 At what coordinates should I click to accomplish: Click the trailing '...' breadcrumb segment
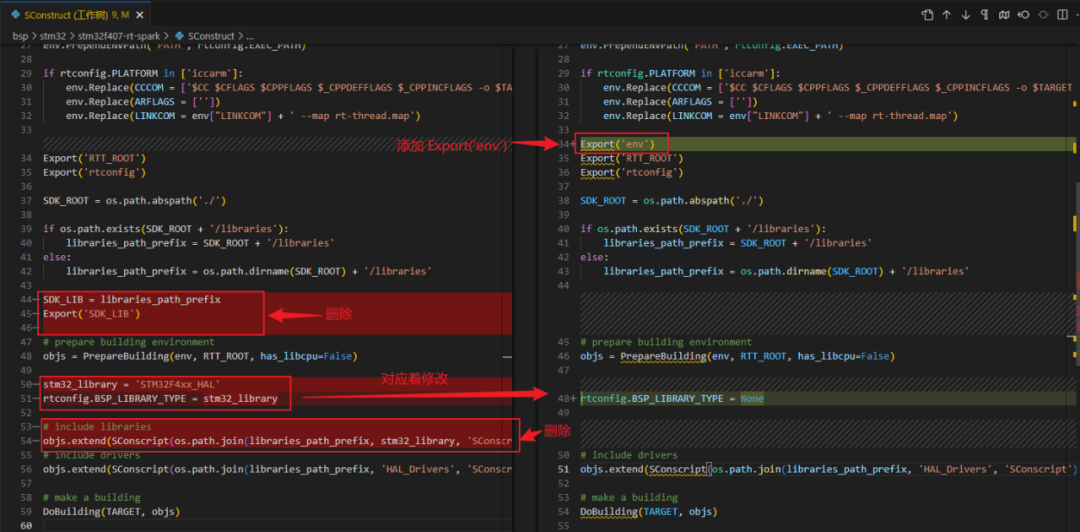coord(250,35)
